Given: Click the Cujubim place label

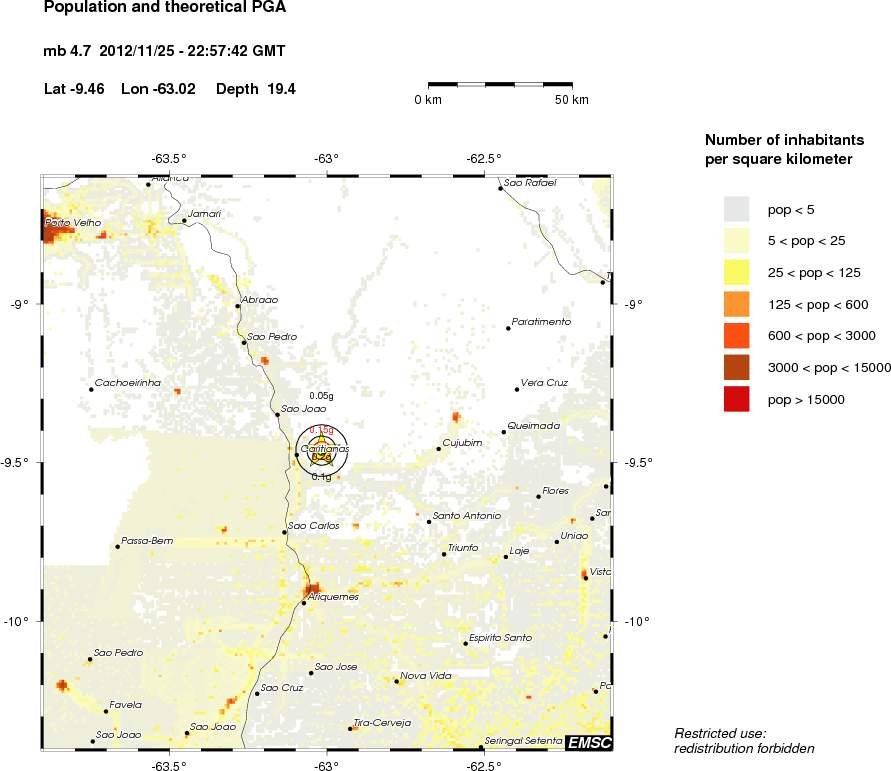Looking at the screenshot, I should [463, 443].
